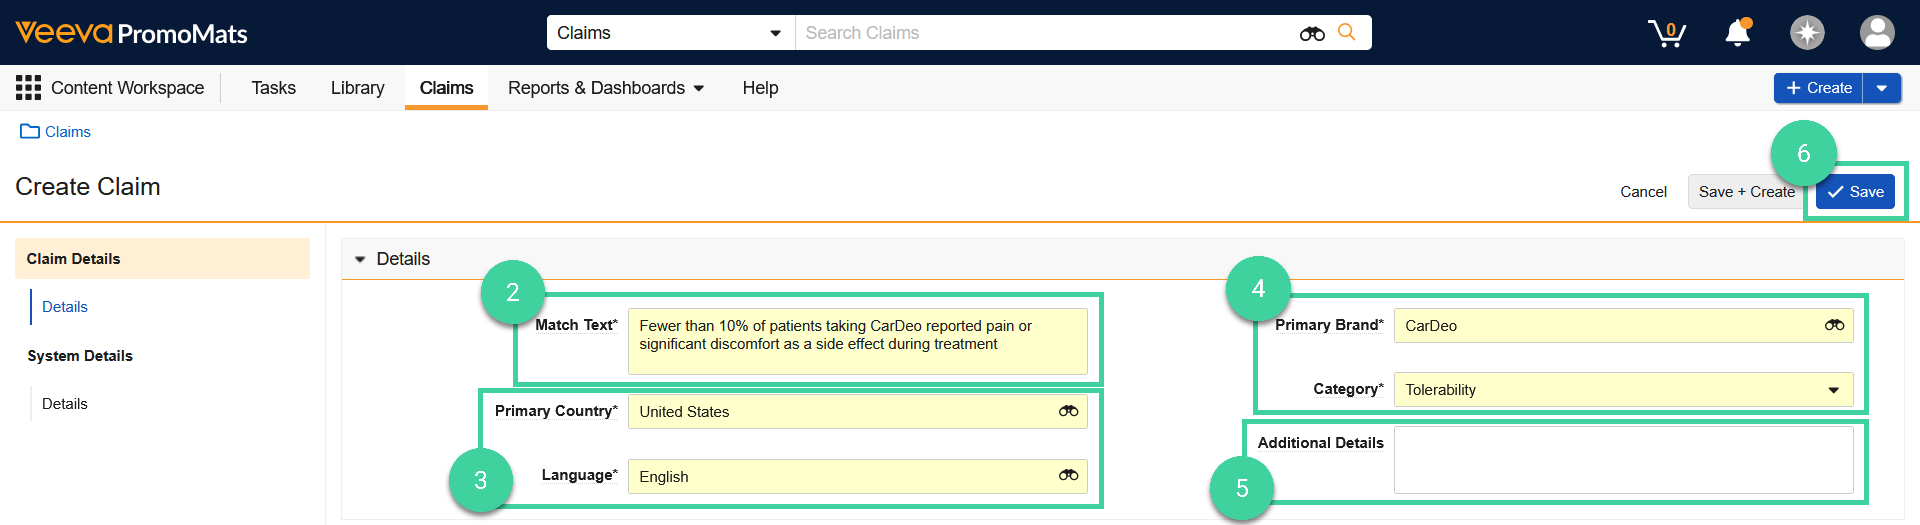Expand the Reports & Dashboards menu

pyautogui.click(x=606, y=88)
